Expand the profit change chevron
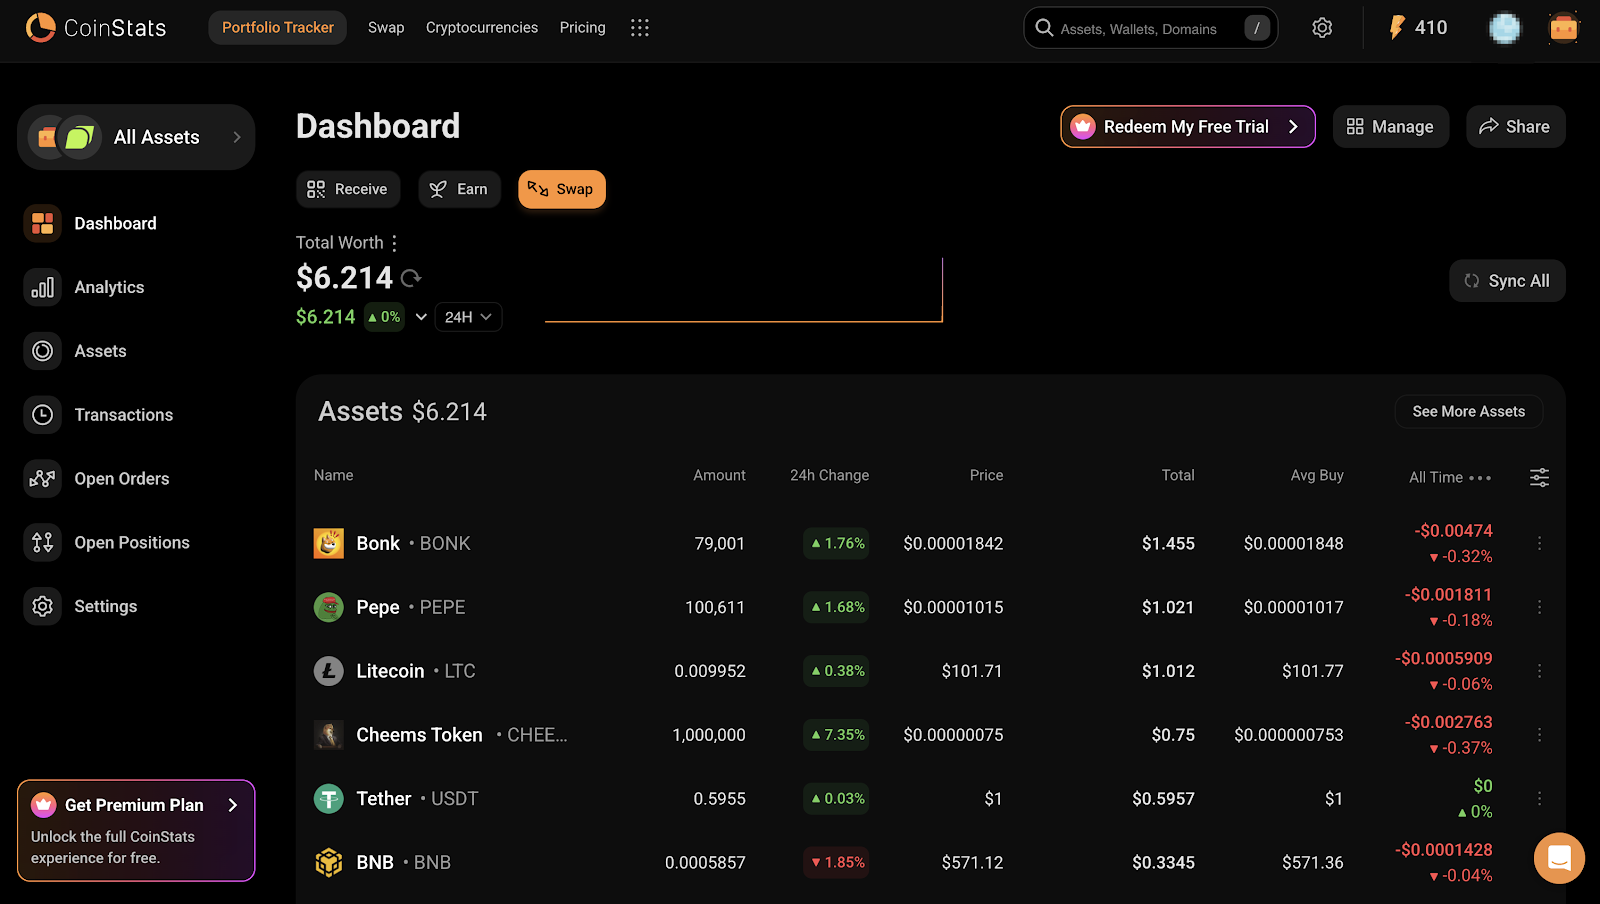 point(421,317)
